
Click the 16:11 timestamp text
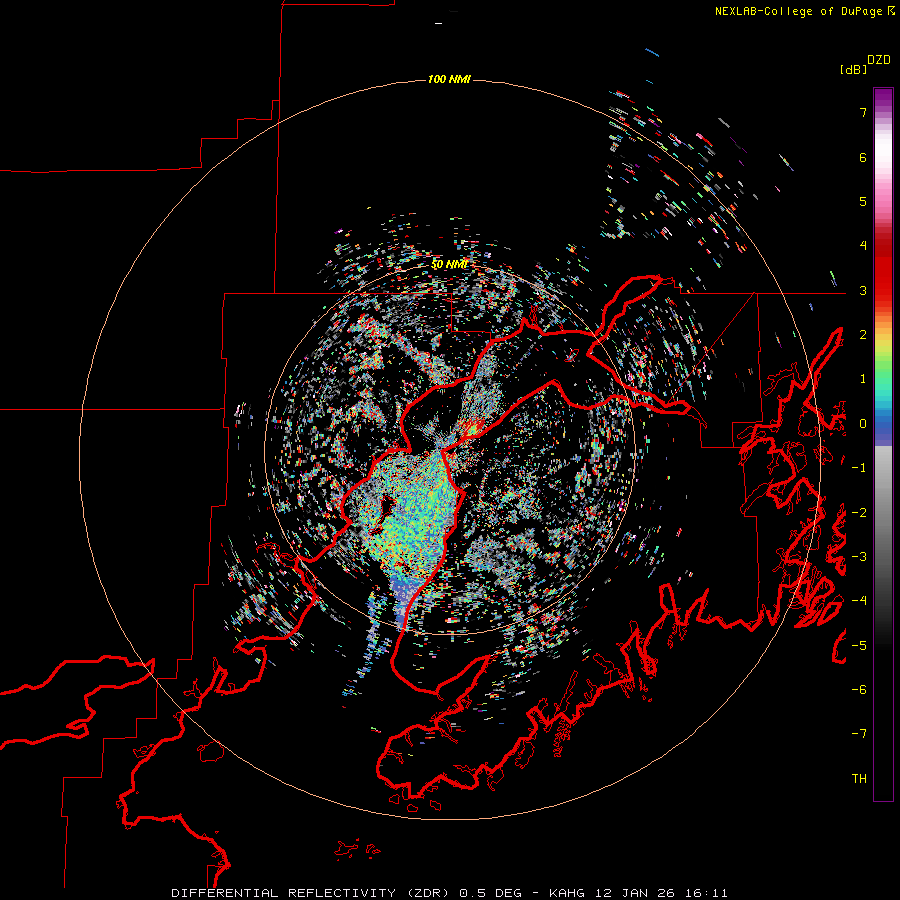[x=707, y=893]
